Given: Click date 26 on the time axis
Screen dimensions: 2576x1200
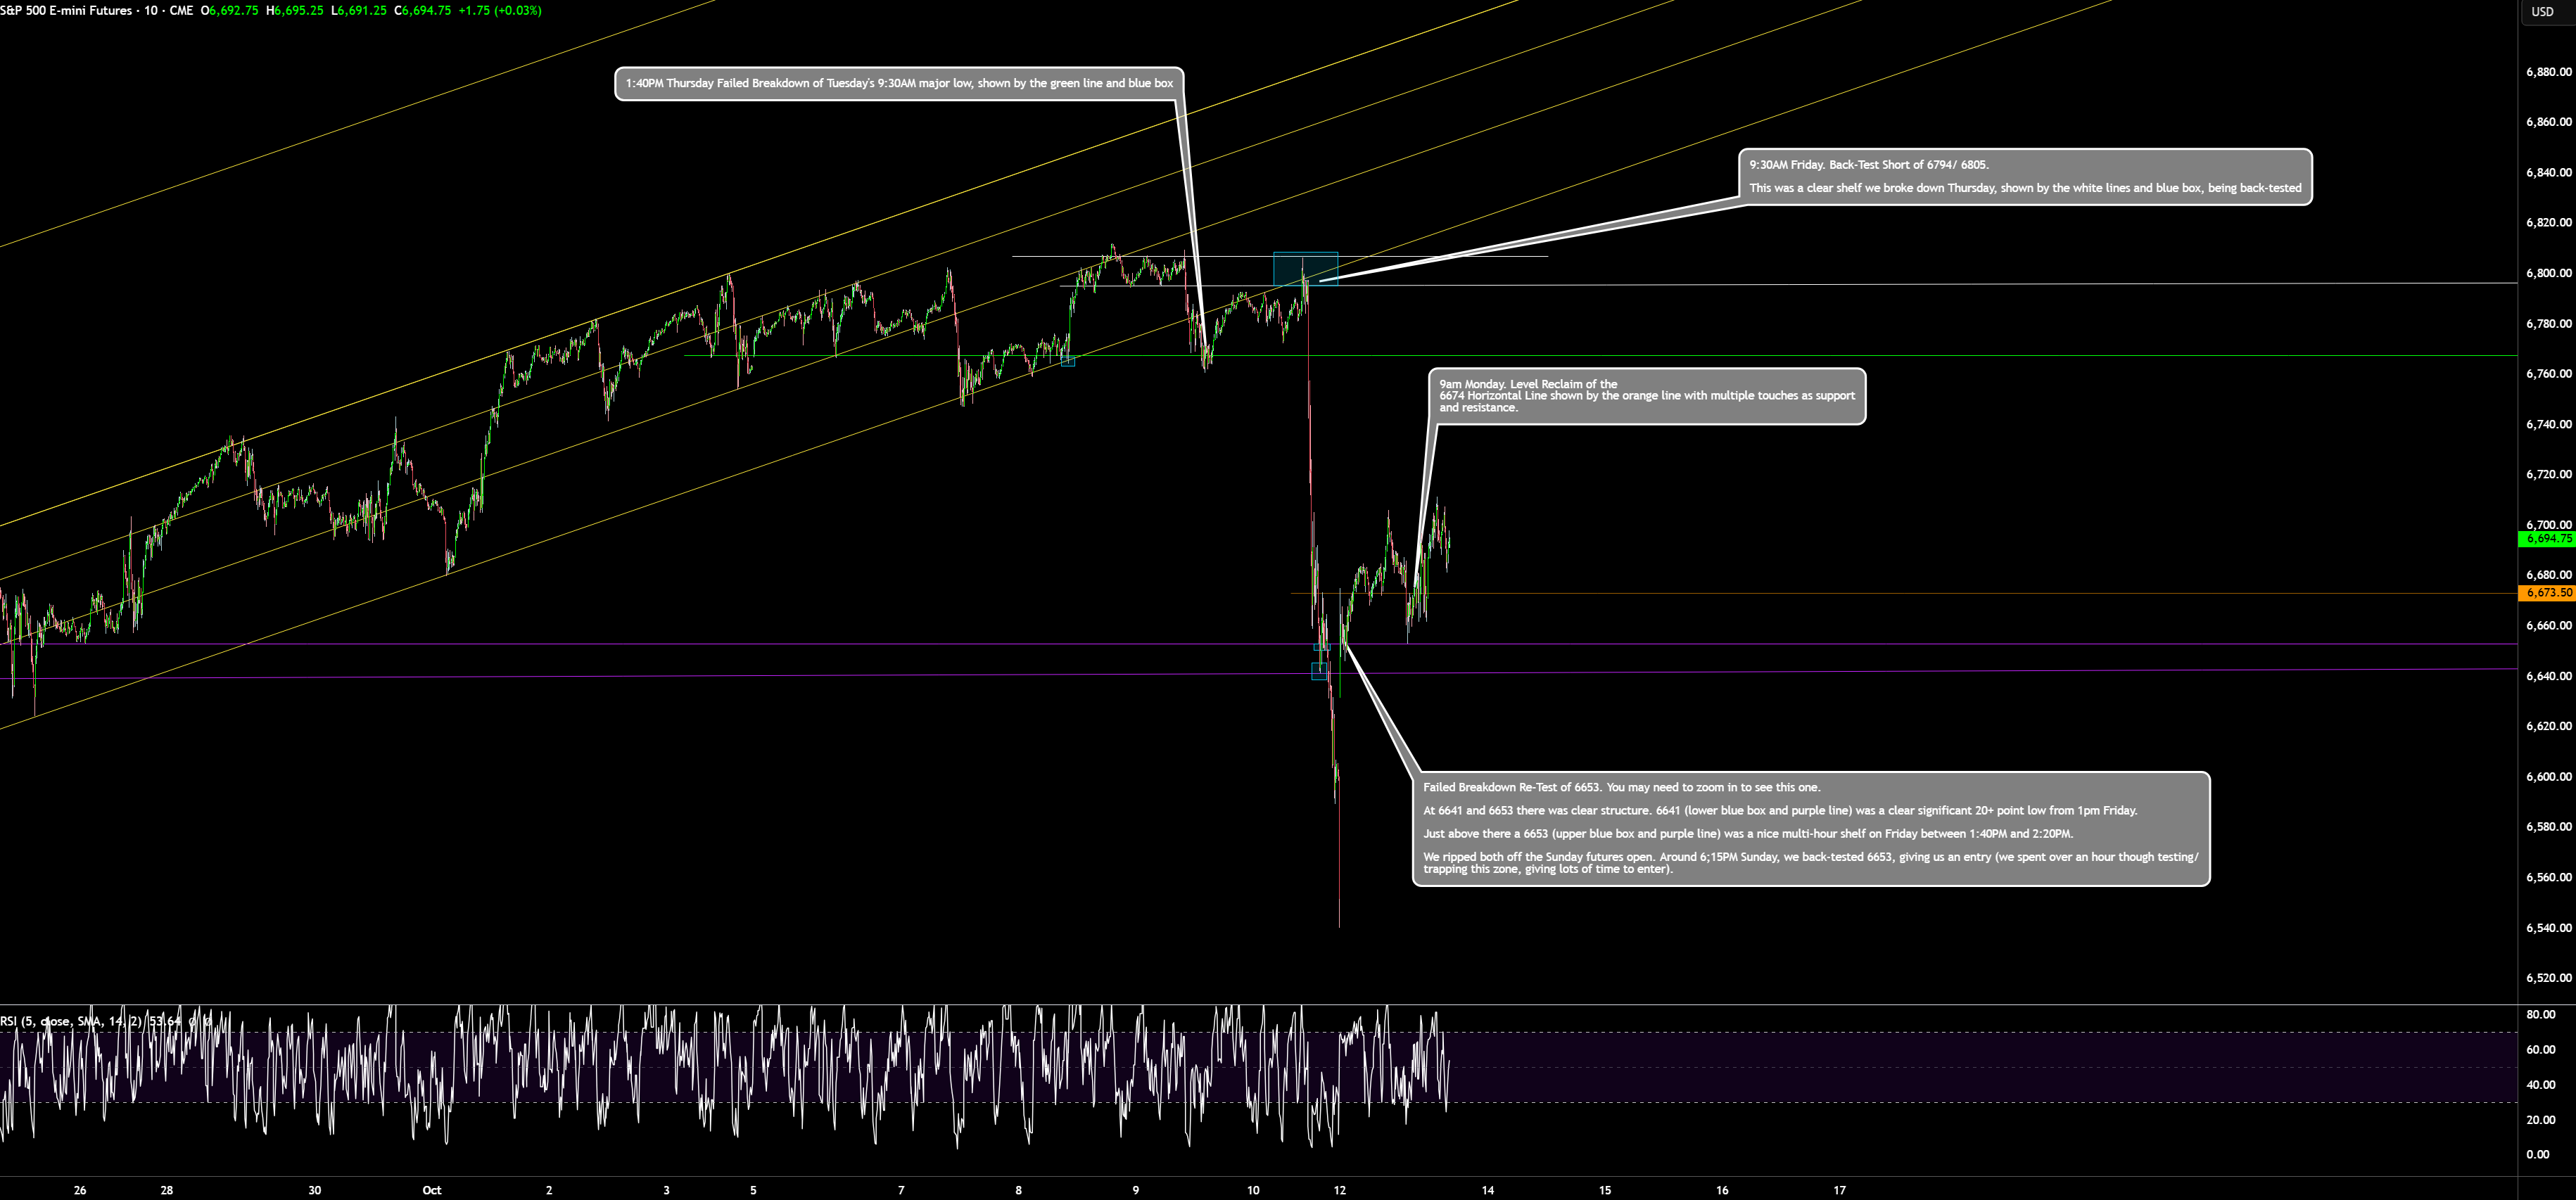Looking at the screenshot, I should (x=80, y=1190).
